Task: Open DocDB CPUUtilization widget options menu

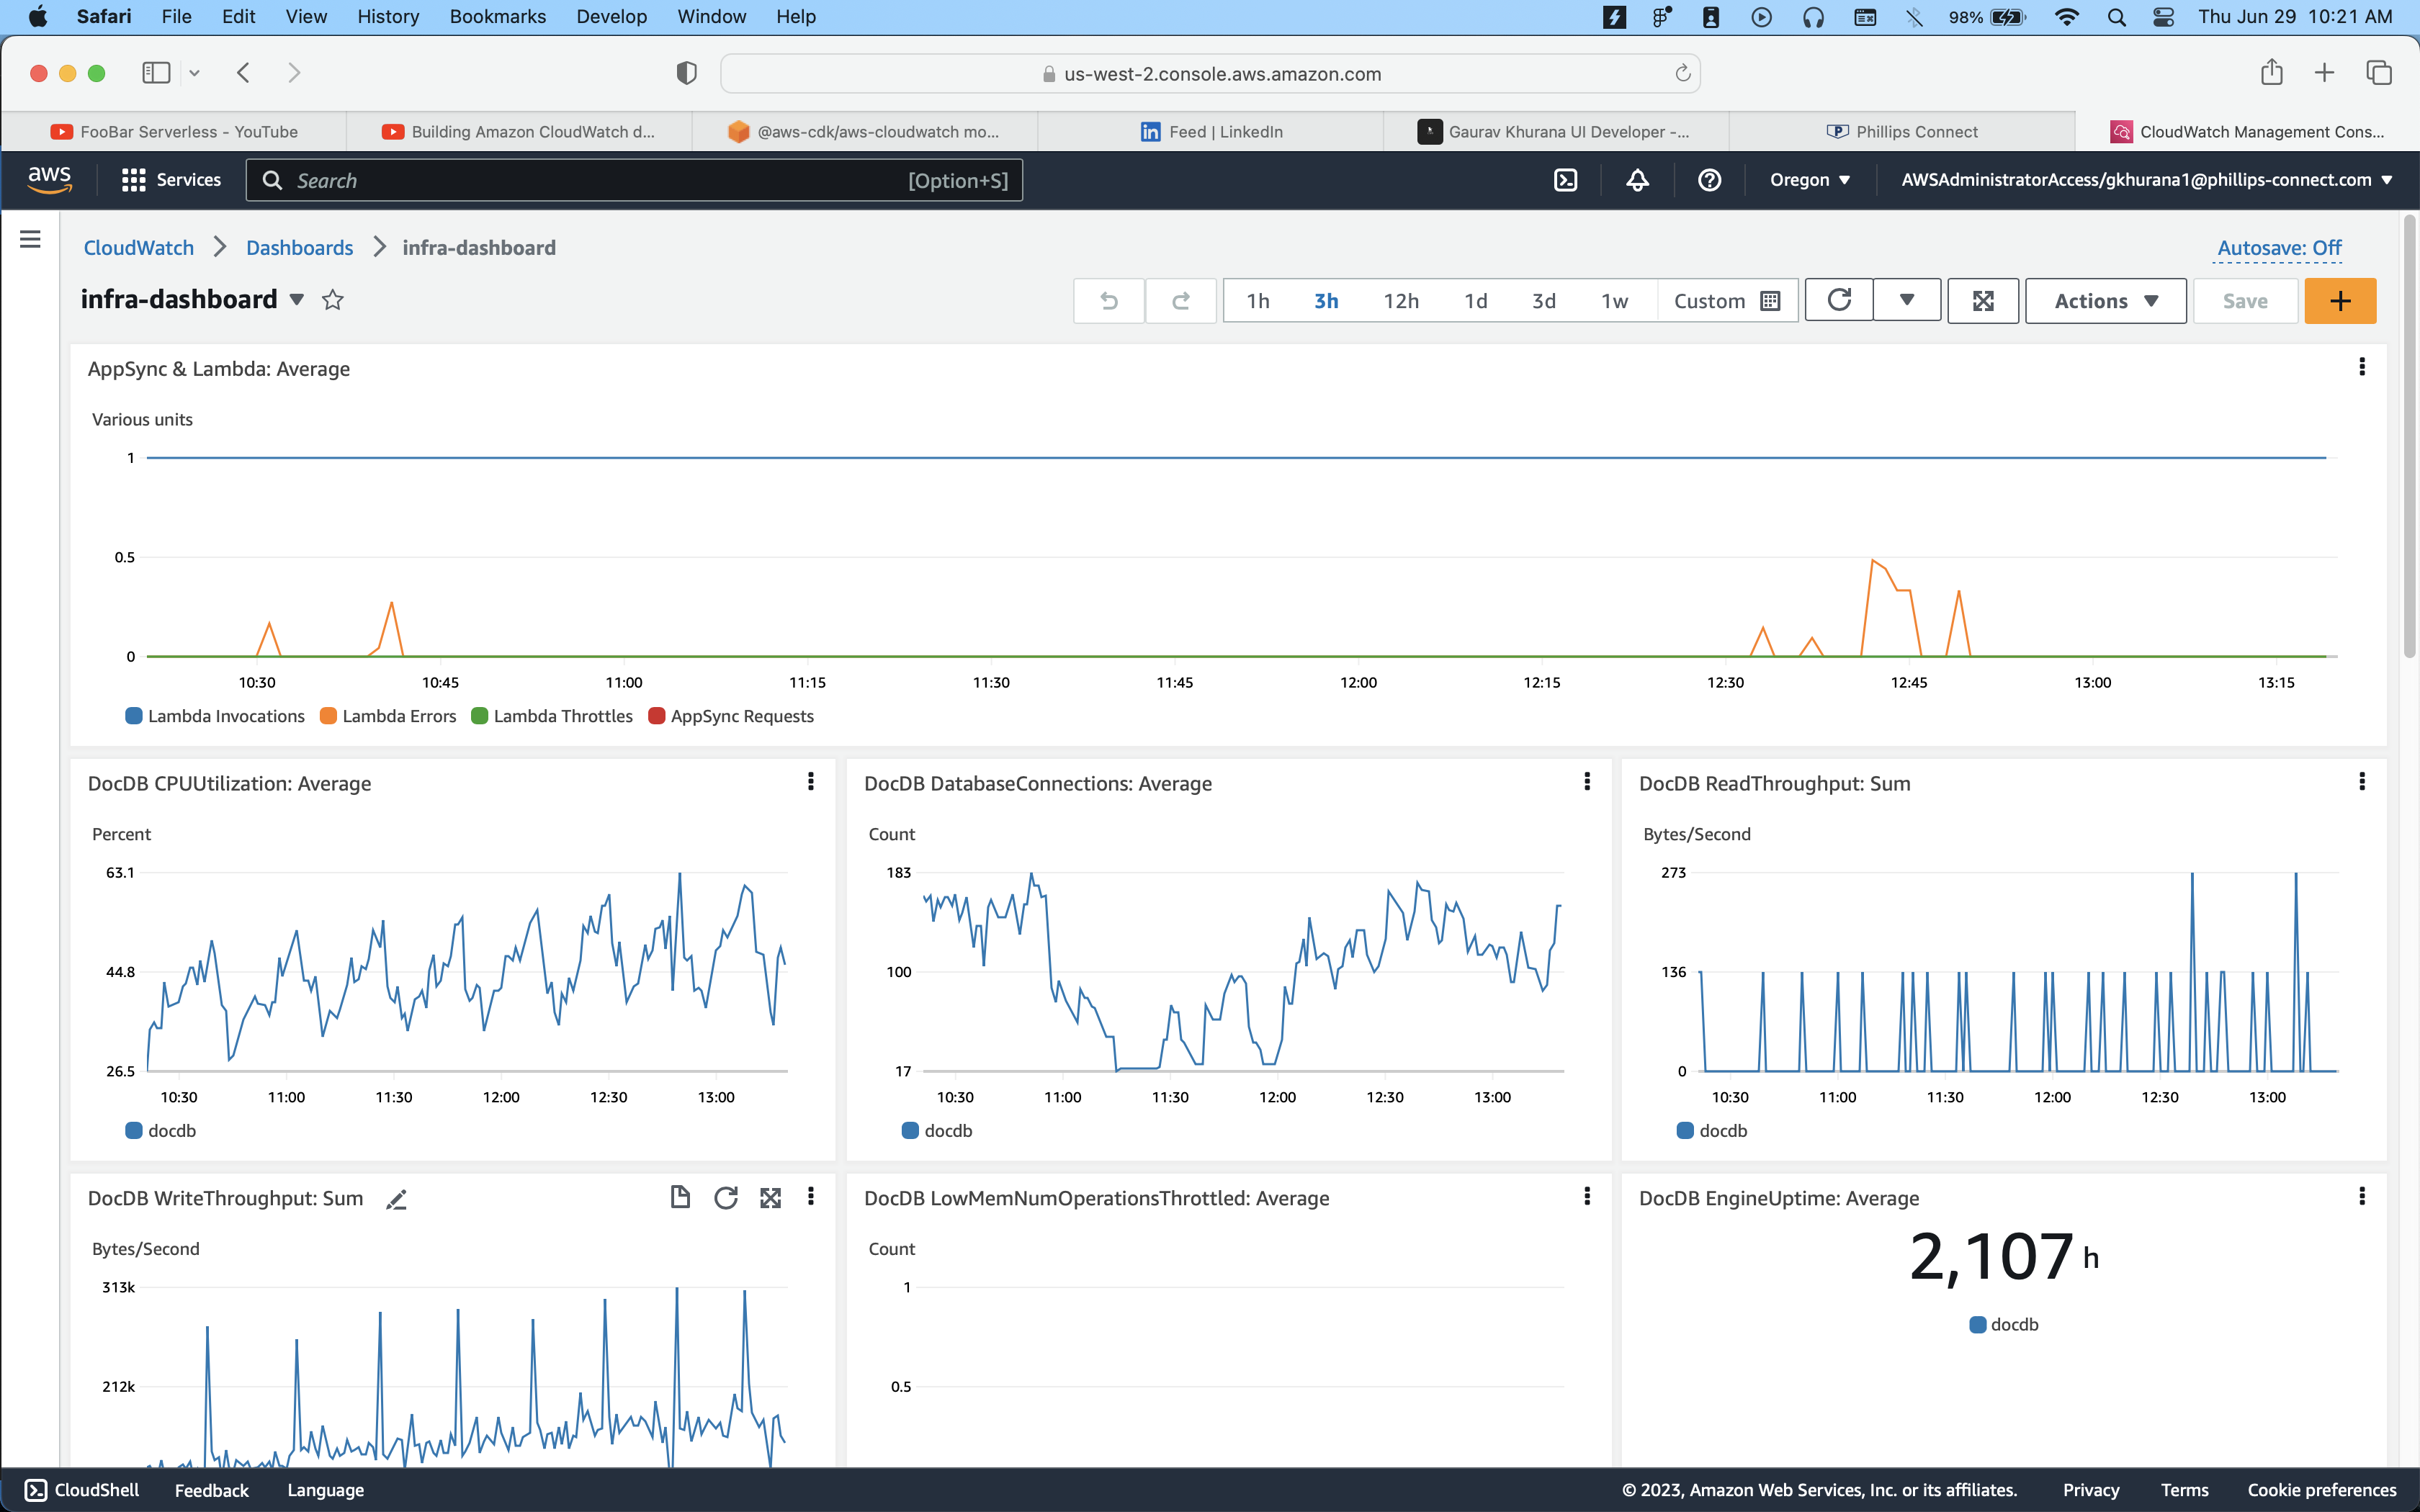Action: tap(810, 781)
